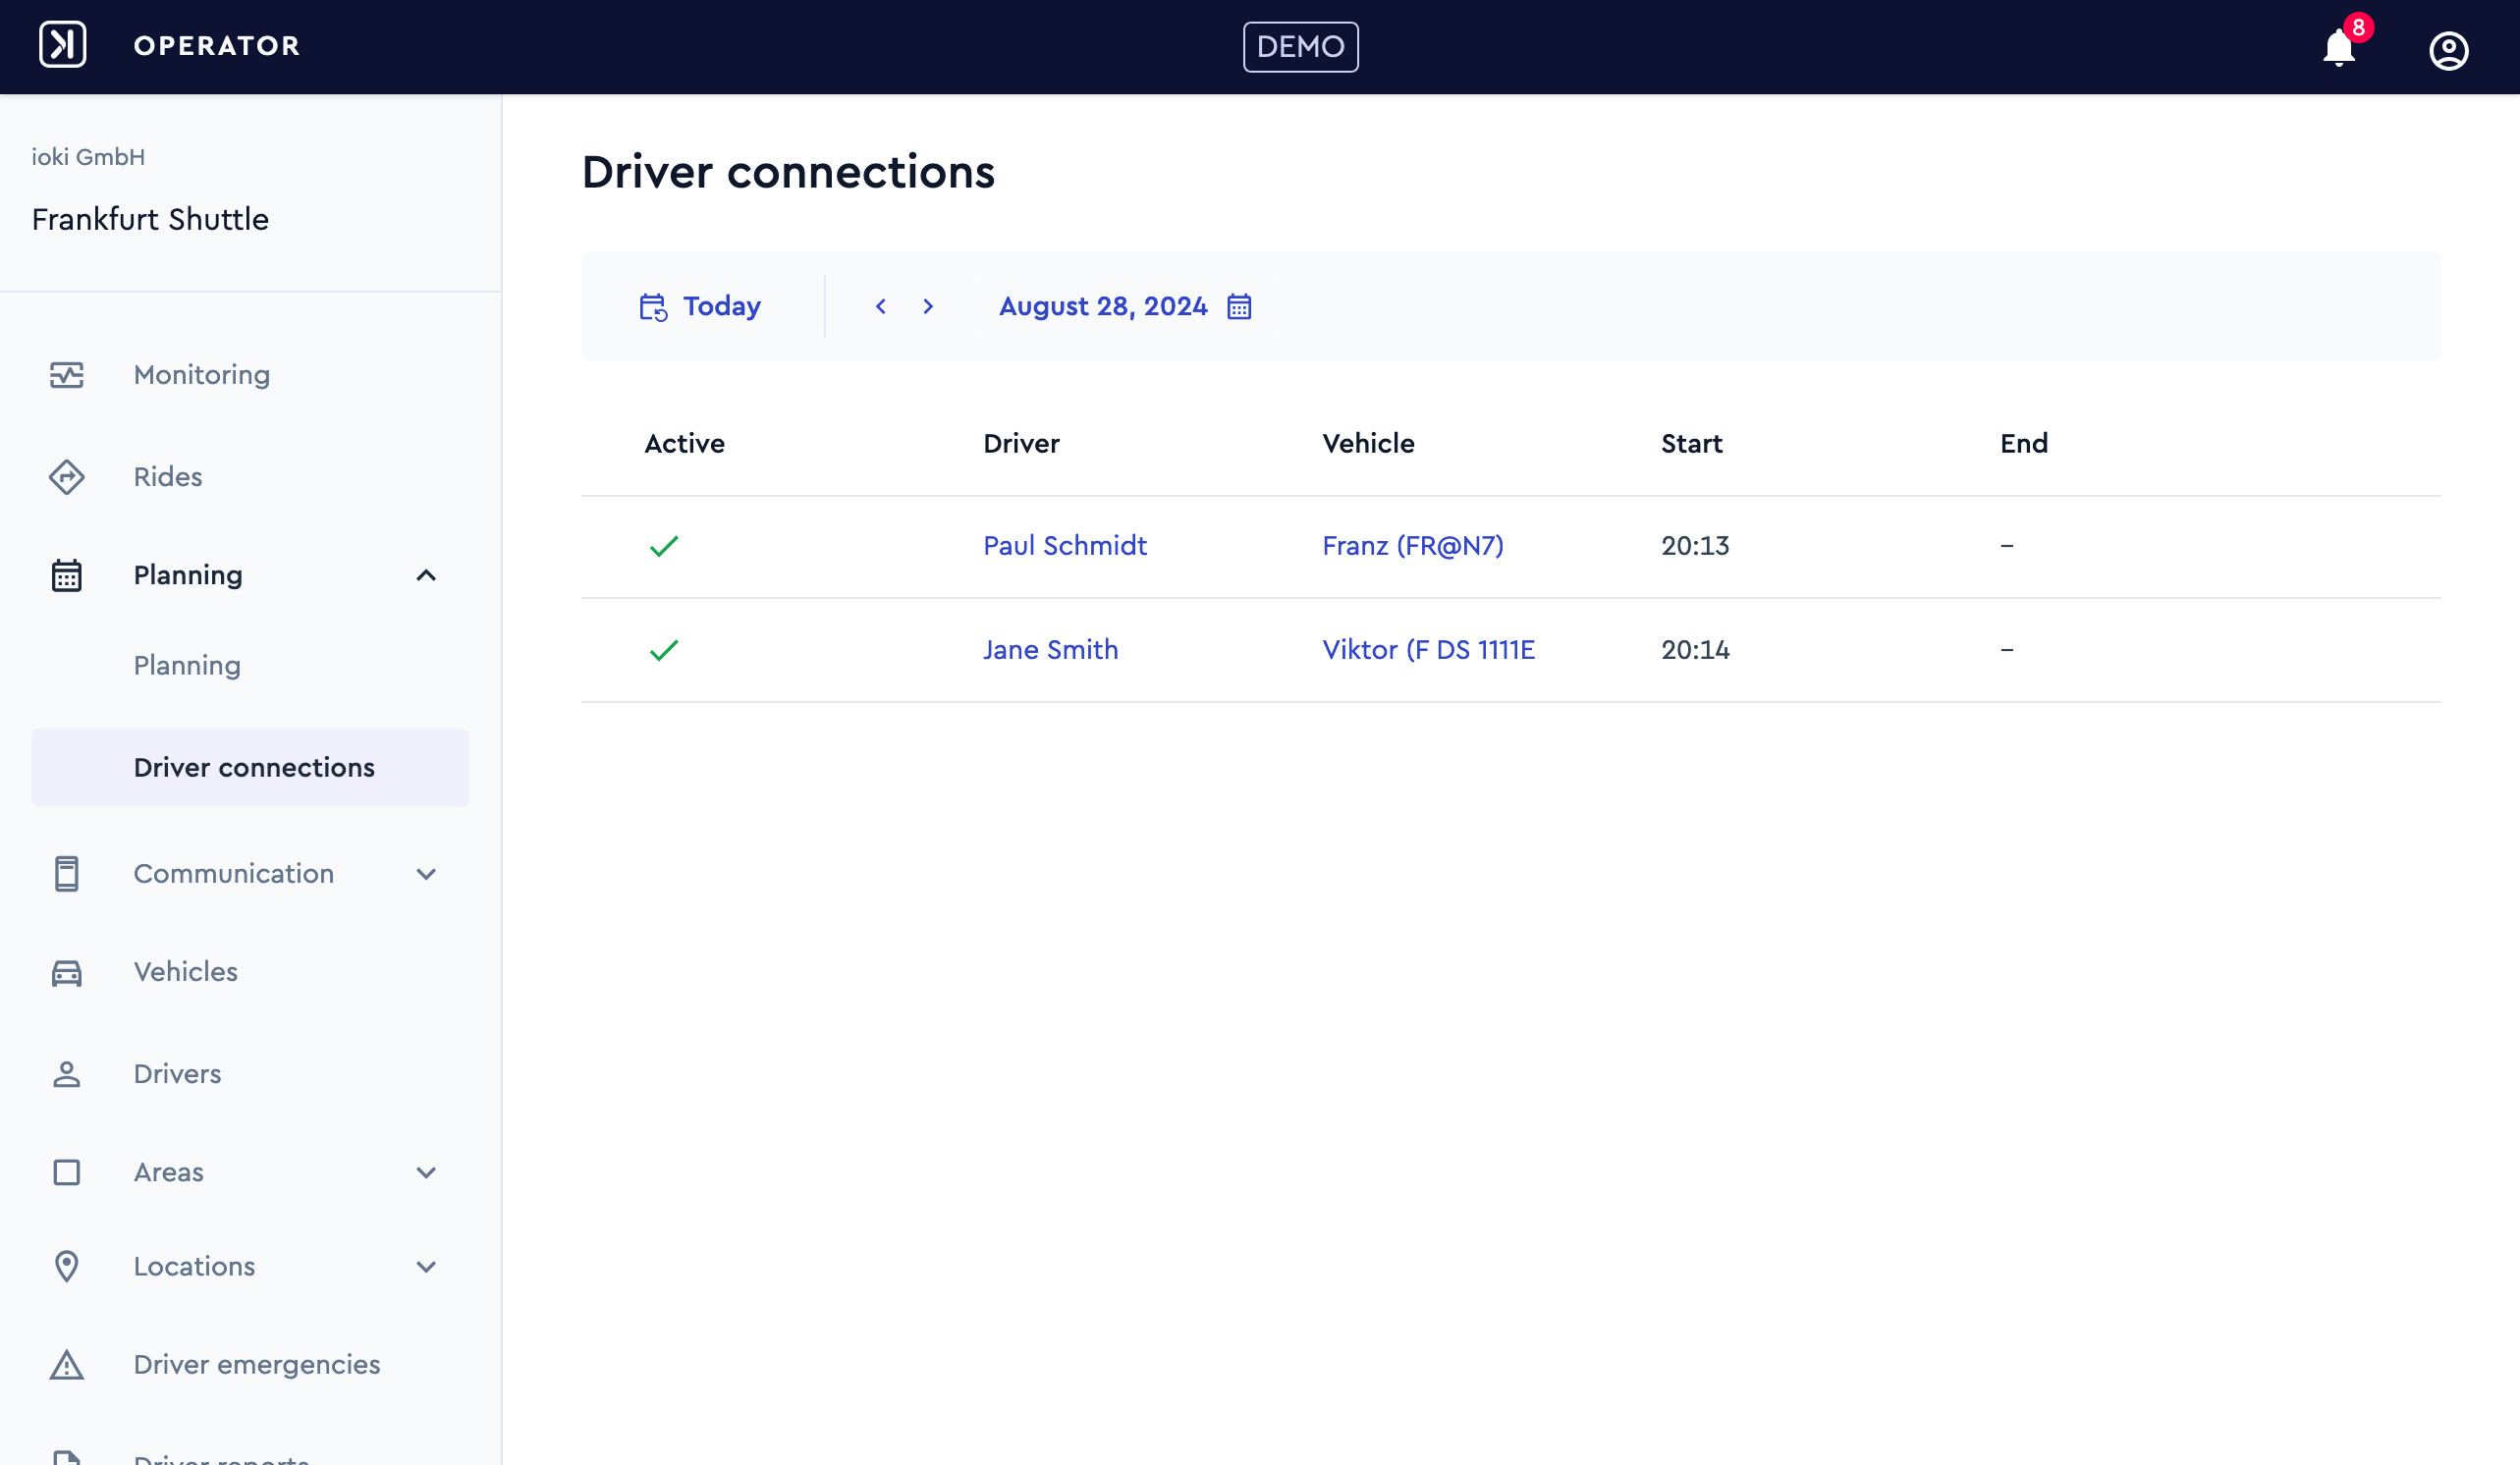Open Rides in the sidebar

pyautogui.click(x=168, y=477)
